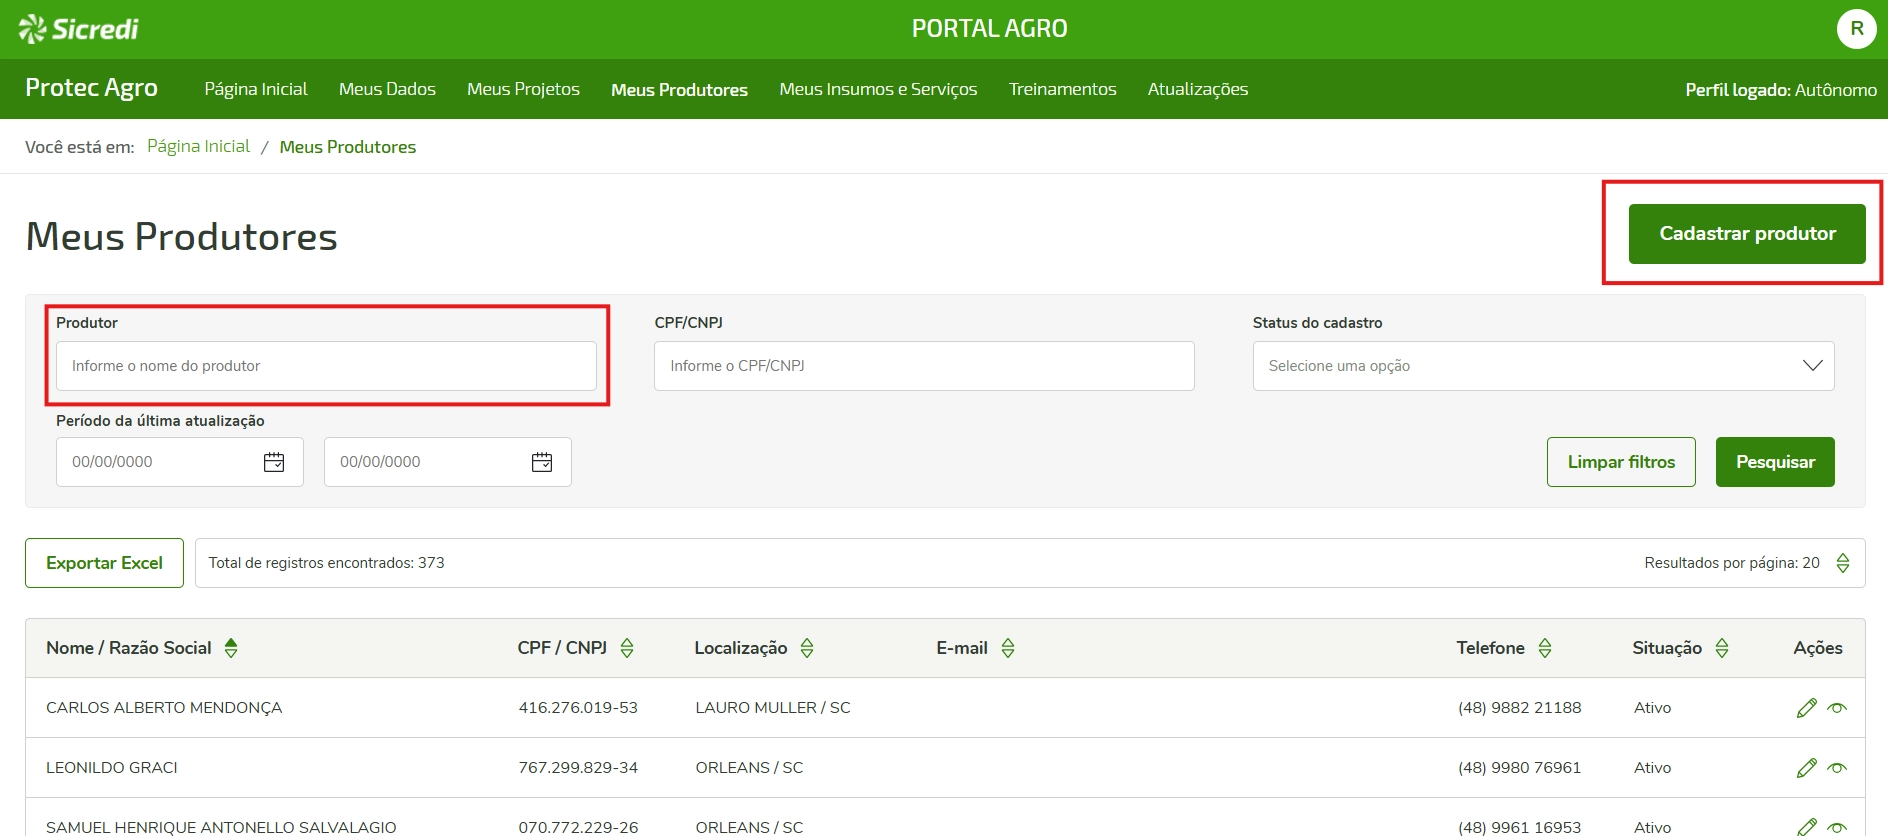Sort by Nome / Razão Social
1888x836 pixels.
click(x=231, y=648)
